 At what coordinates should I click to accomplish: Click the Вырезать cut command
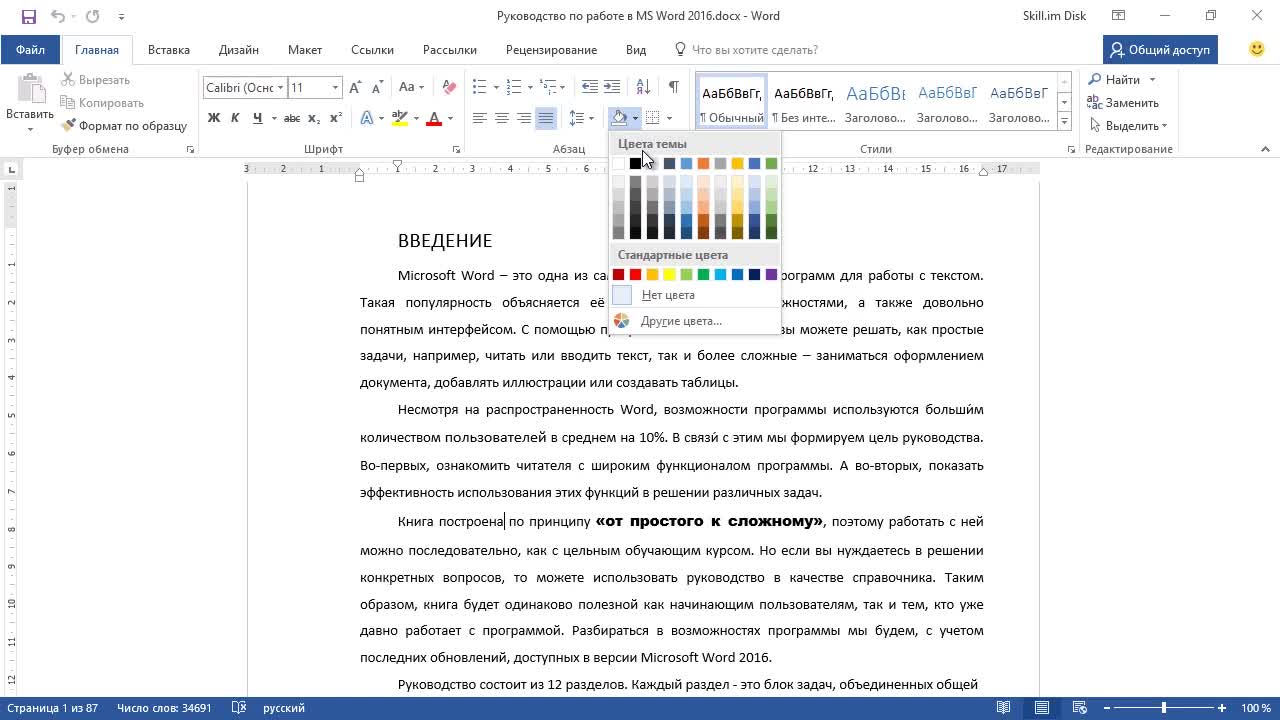click(x=96, y=80)
